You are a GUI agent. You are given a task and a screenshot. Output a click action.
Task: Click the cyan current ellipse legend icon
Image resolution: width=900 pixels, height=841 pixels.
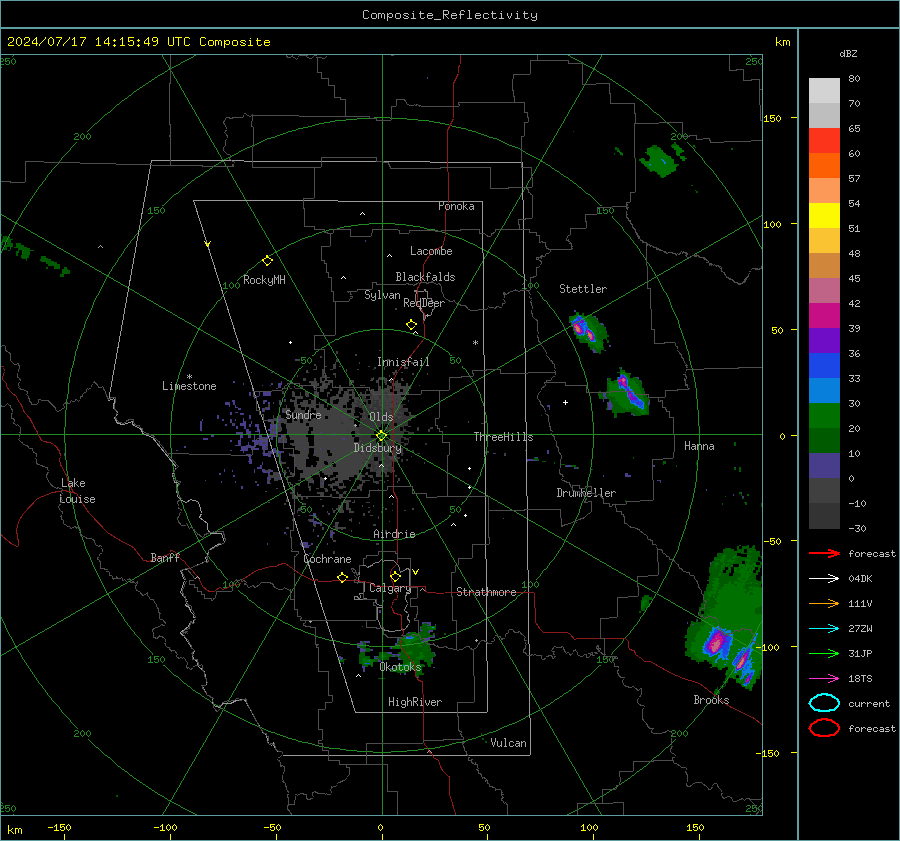tap(824, 703)
